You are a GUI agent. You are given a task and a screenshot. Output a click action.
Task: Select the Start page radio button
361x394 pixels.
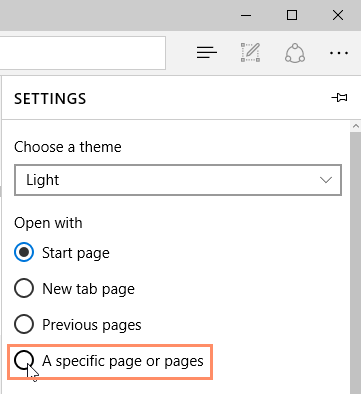[24, 253]
